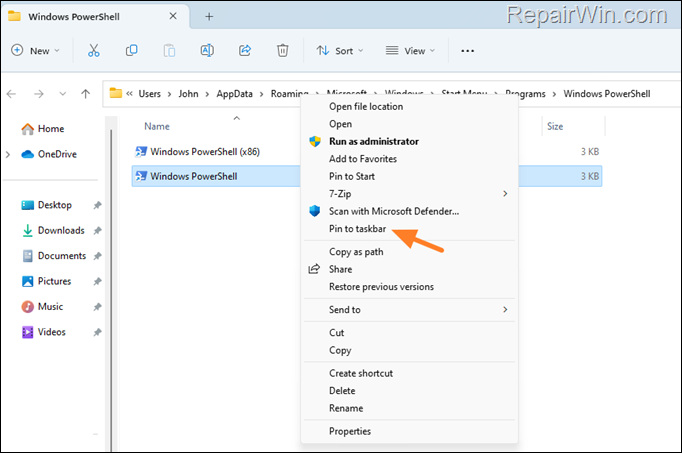682x453 pixels.
Task: Choose Properties from the context menu
Action: pyautogui.click(x=350, y=431)
